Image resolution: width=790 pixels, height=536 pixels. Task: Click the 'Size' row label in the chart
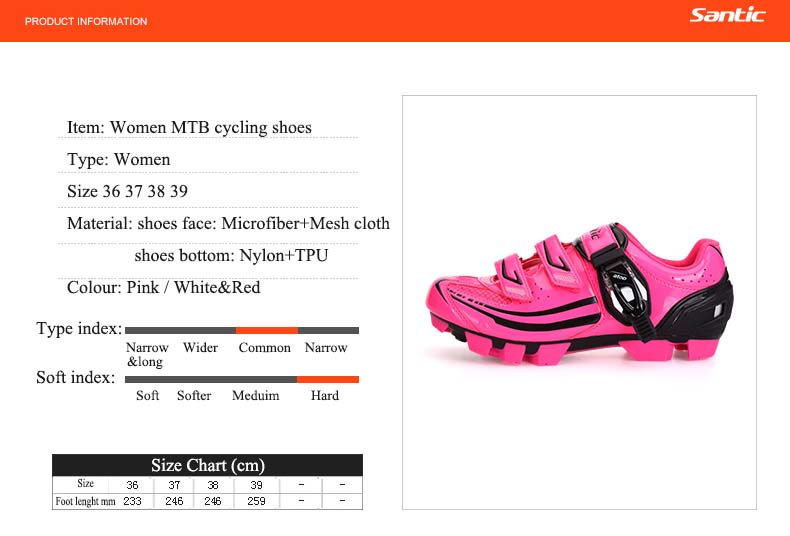click(86, 484)
